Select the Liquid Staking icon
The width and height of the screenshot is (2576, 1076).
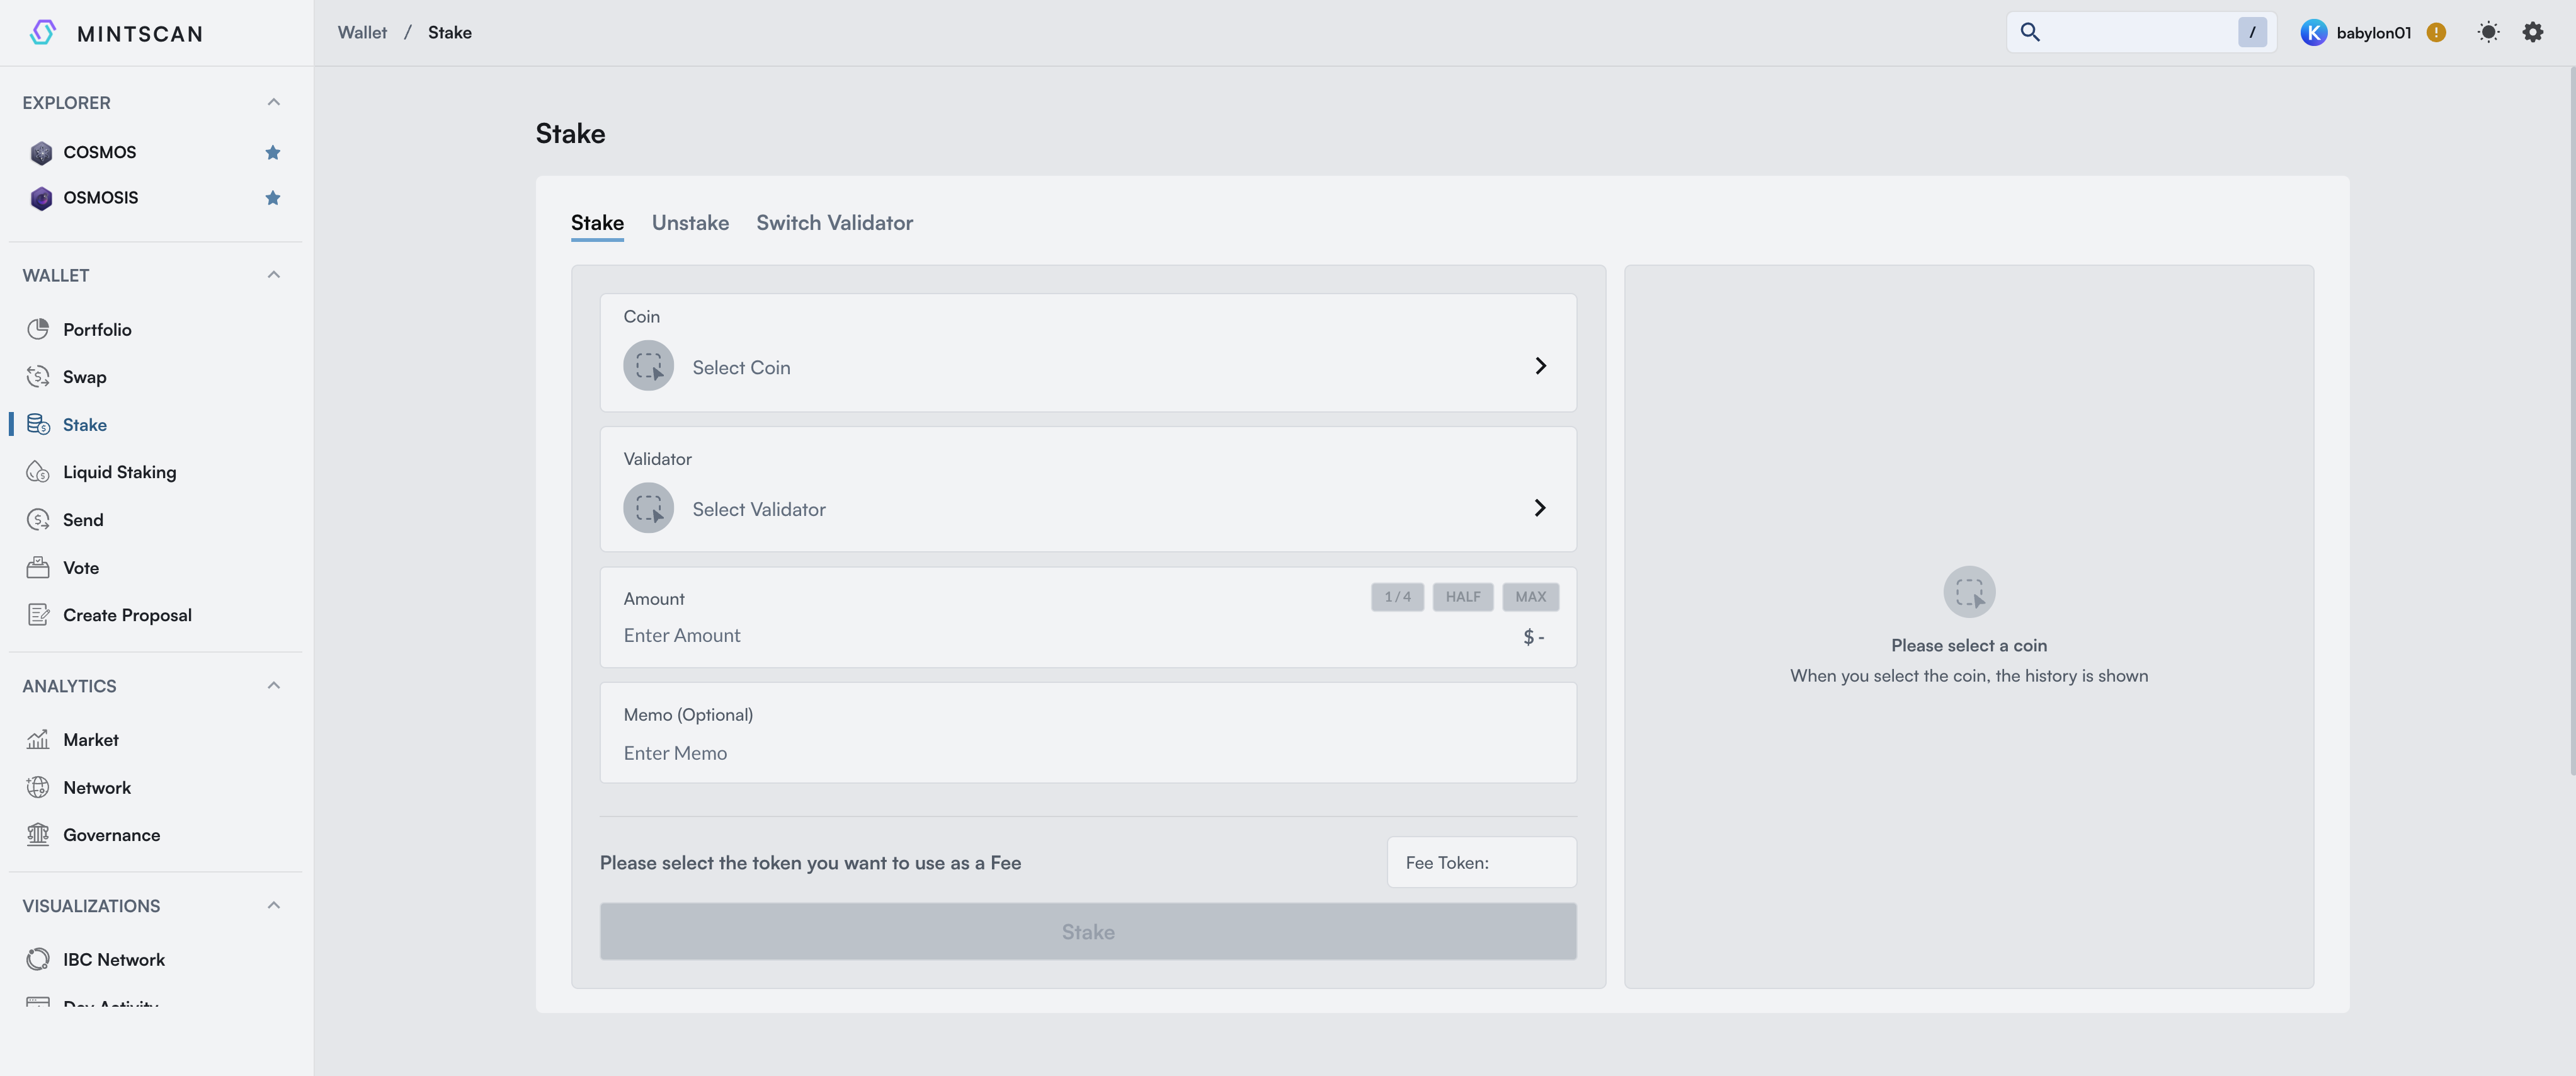coord(38,471)
